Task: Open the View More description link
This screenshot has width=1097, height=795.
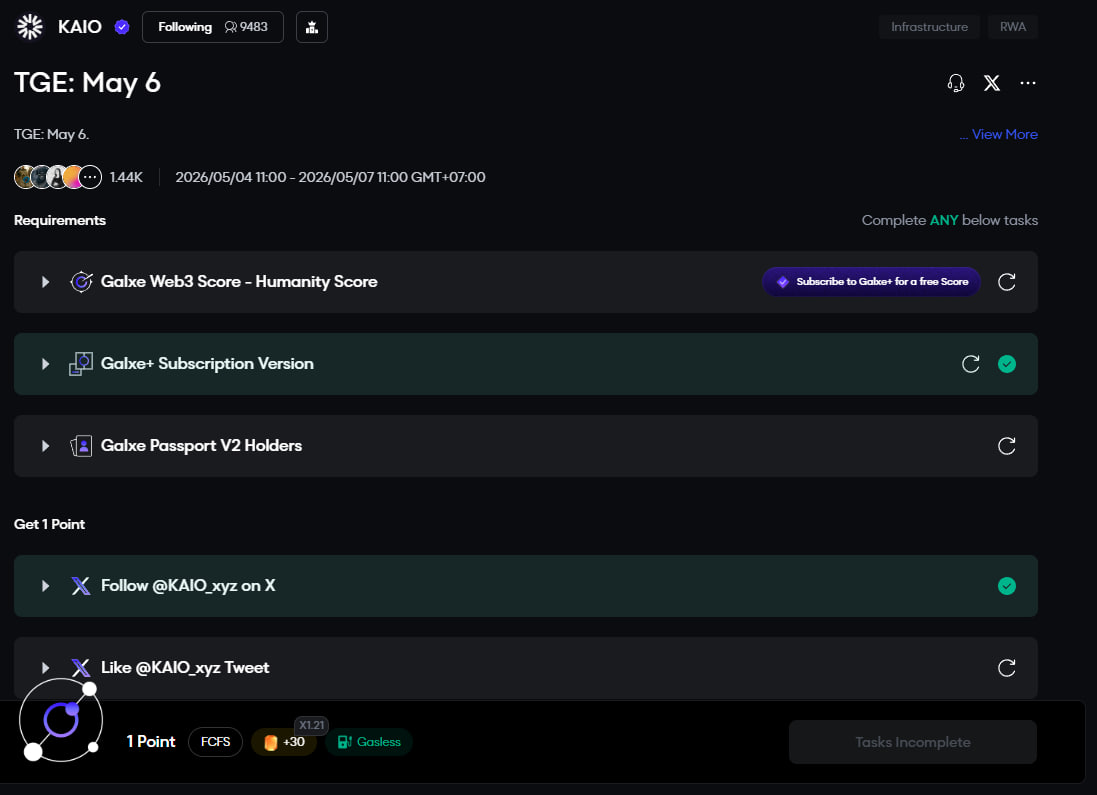Action: pyautogui.click(x=1005, y=134)
